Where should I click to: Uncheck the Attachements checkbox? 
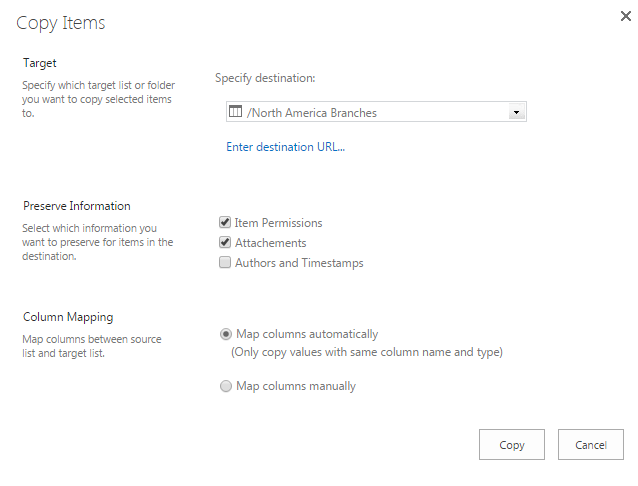225,242
